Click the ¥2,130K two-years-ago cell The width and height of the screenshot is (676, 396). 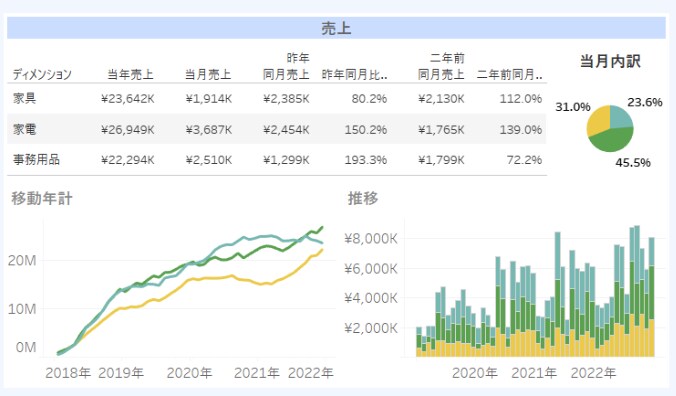(x=441, y=99)
